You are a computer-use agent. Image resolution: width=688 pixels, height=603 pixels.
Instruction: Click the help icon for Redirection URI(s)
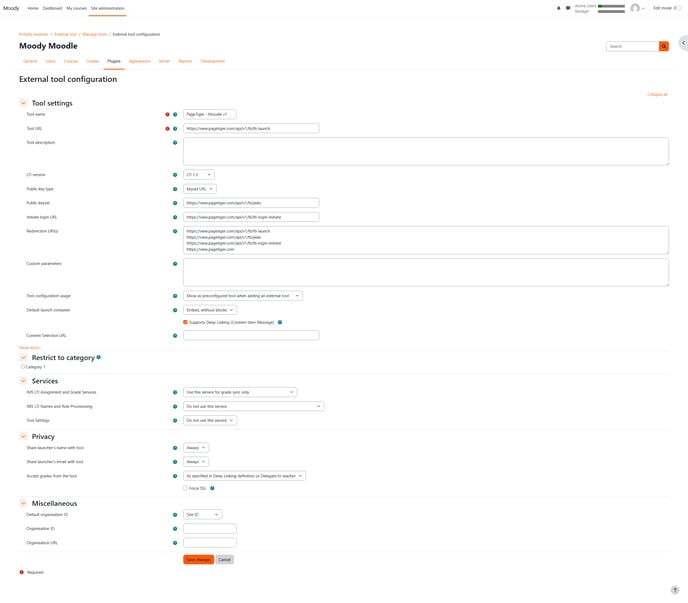coord(175,231)
